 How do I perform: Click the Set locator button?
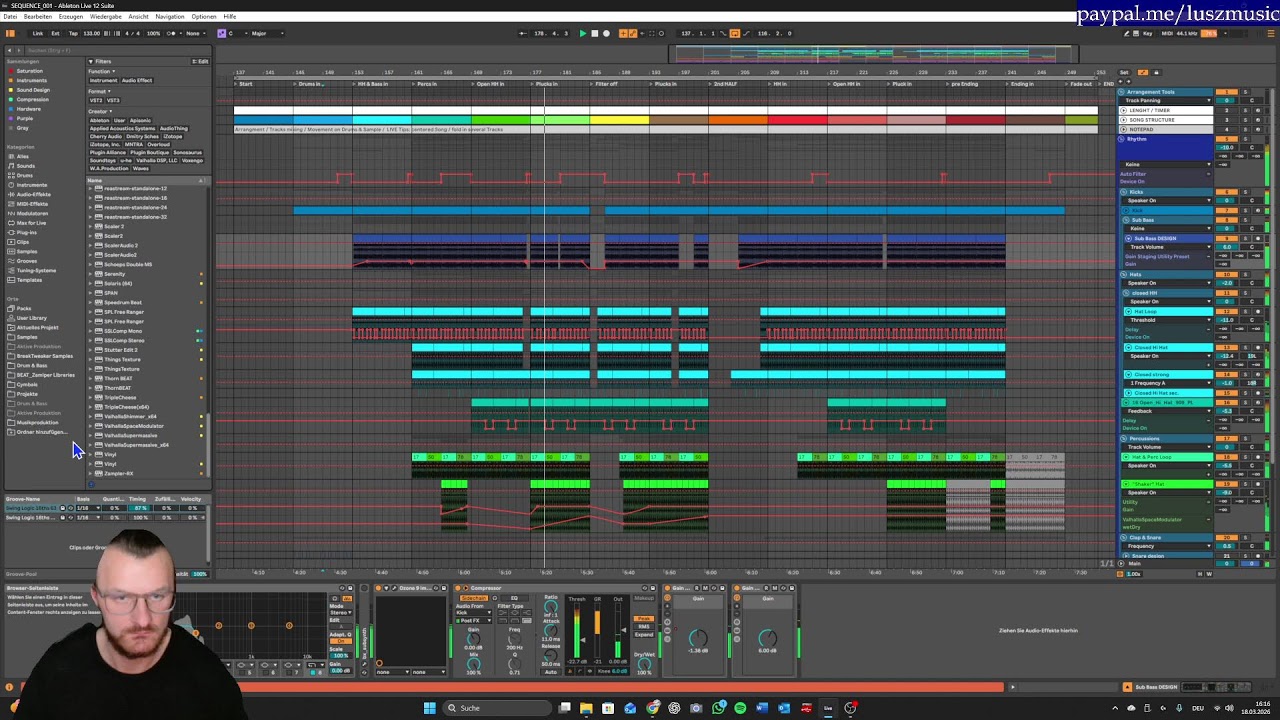(x=1124, y=72)
